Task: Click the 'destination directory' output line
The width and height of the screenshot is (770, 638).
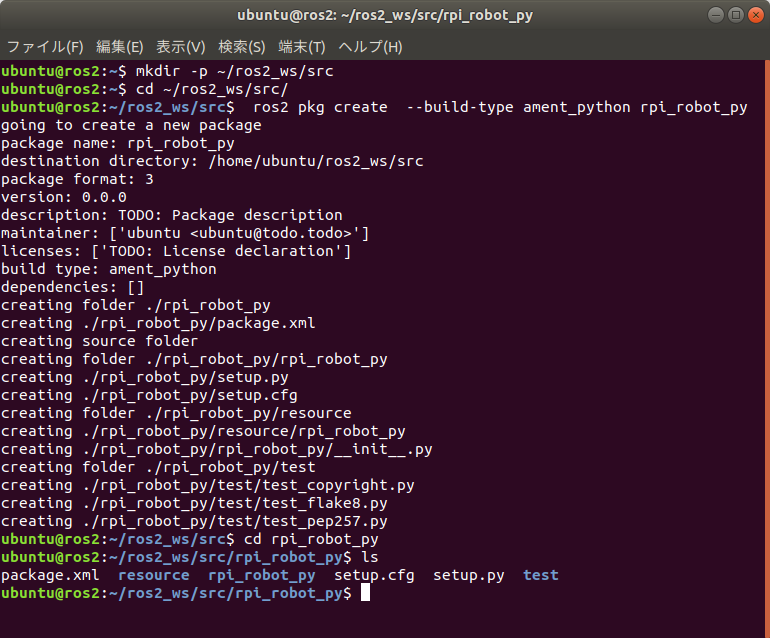Action: 212,161
